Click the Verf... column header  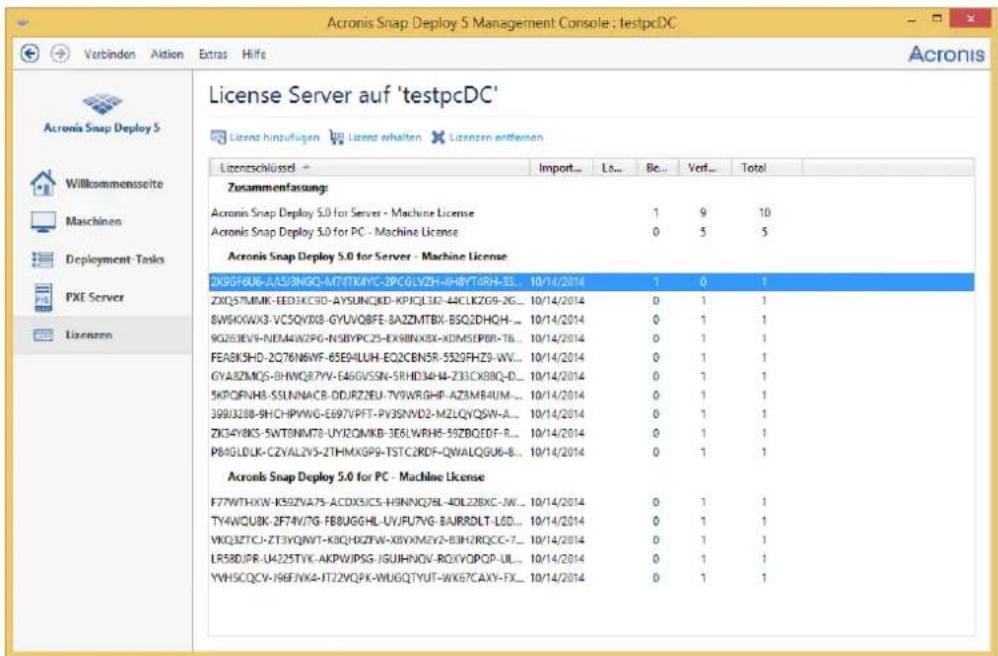click(705, 168)
